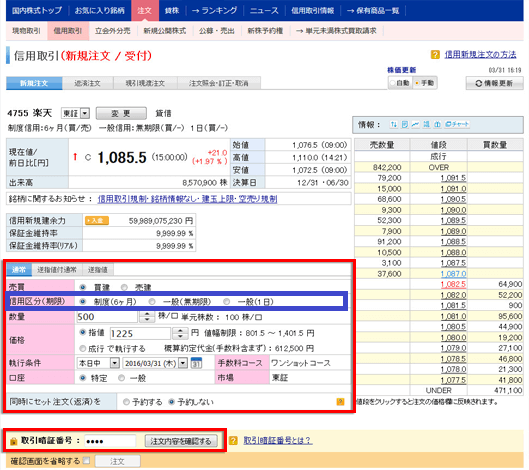529x470 pixels.
Task: Select 買建 buy radio button
Action: pyautogui.click(x=82, y=287)
